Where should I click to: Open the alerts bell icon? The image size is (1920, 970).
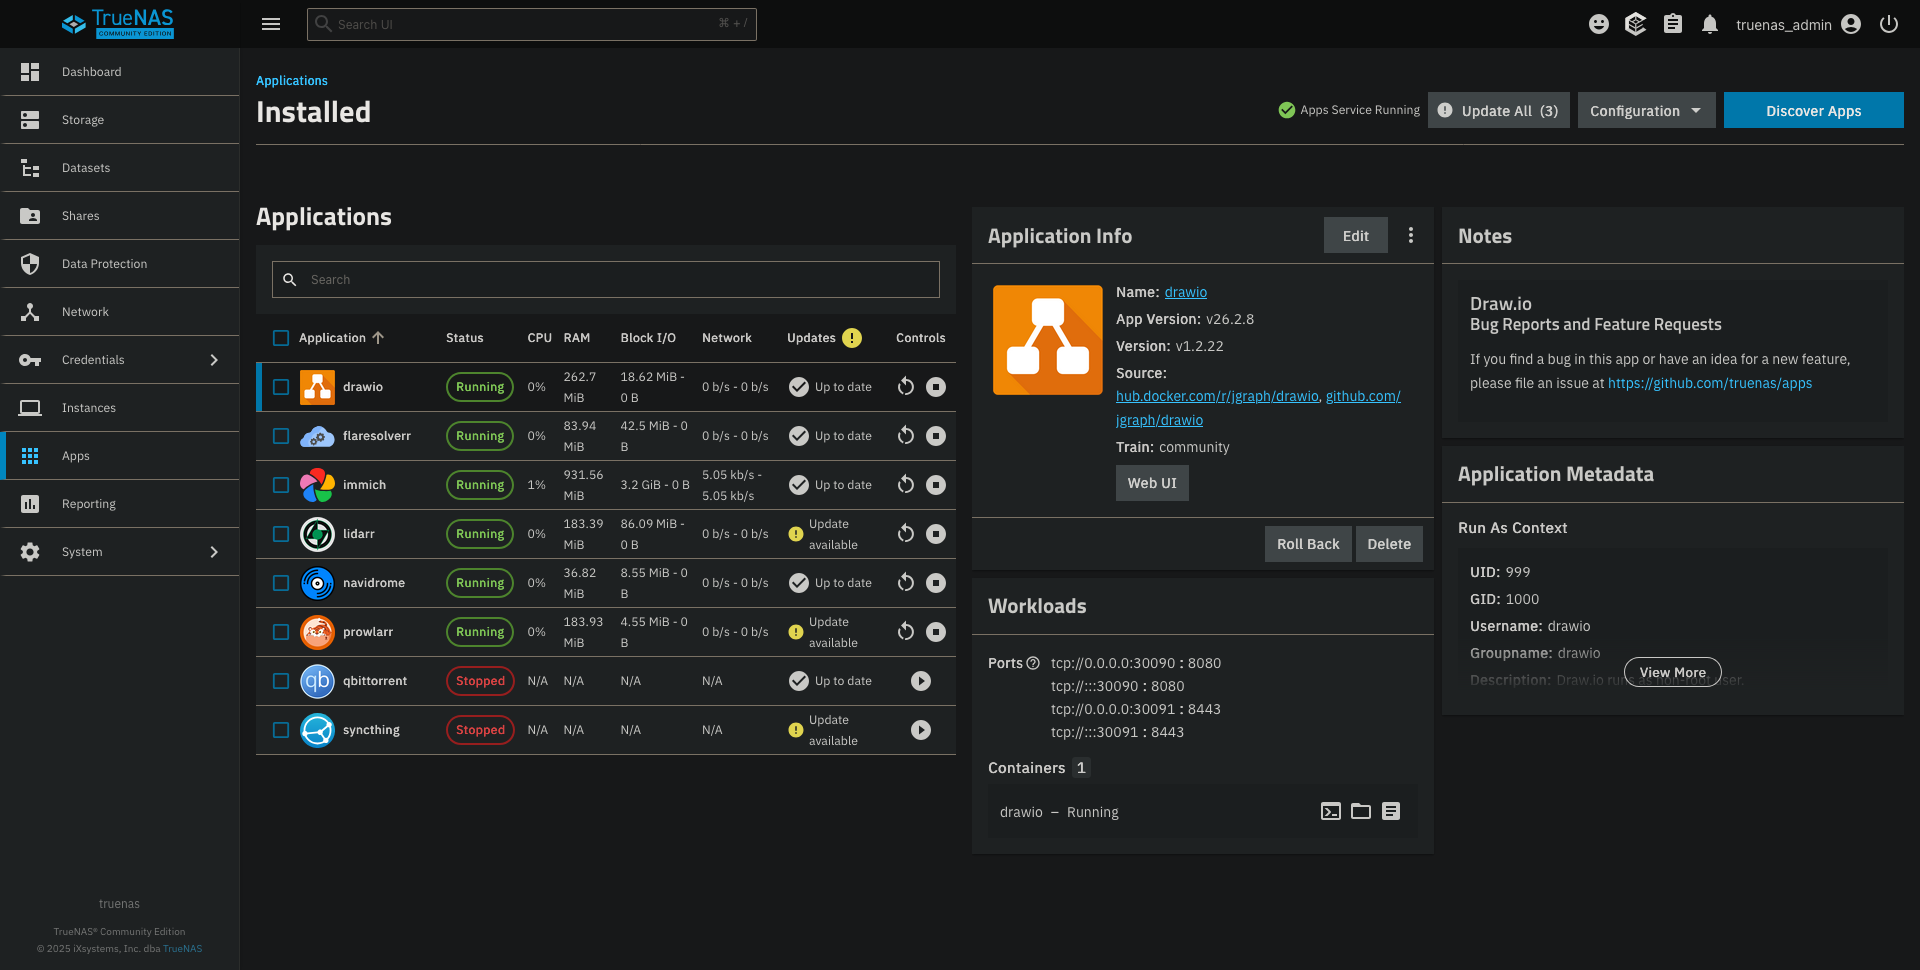pos(1710,24)
